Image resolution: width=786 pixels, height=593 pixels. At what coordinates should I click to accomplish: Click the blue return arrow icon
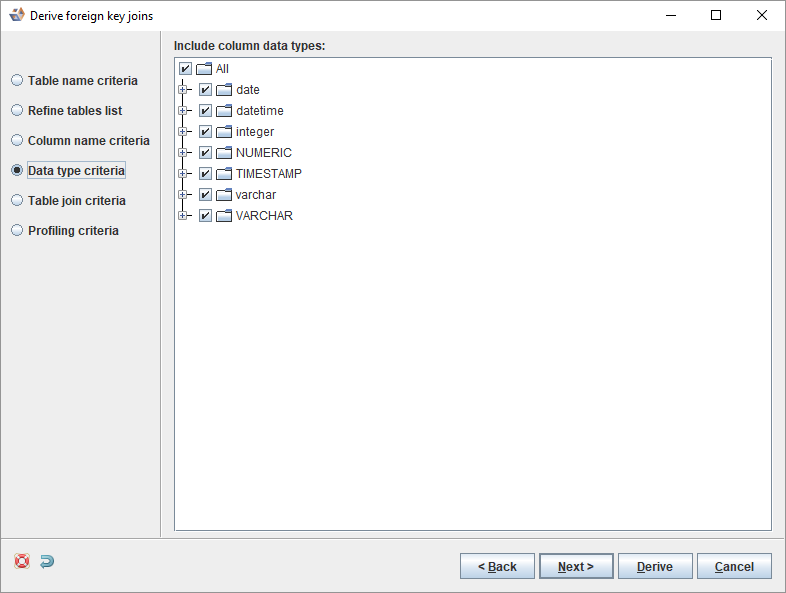click(47, 561)
